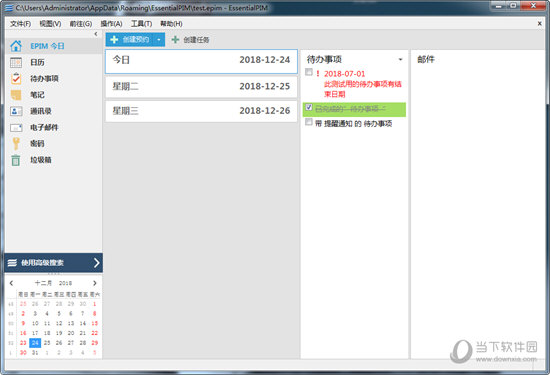This screenshot has height=375, width=550.
Task: Click the 待办事项 panel heading
Action: 324,59
